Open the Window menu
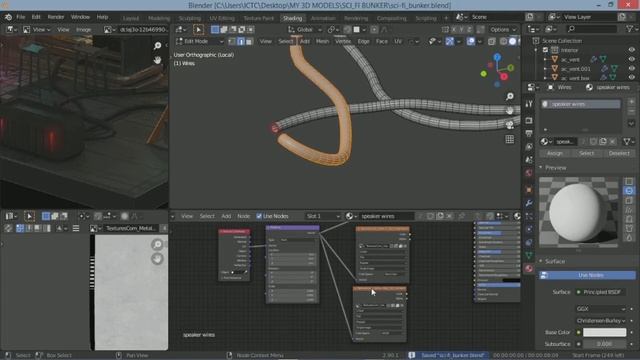This screenshot has width=640, height=360. [80, 17]
